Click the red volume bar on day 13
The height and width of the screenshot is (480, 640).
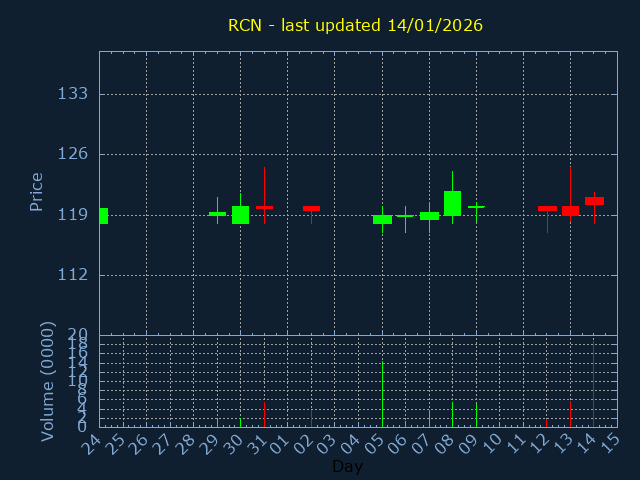[570, 414]
